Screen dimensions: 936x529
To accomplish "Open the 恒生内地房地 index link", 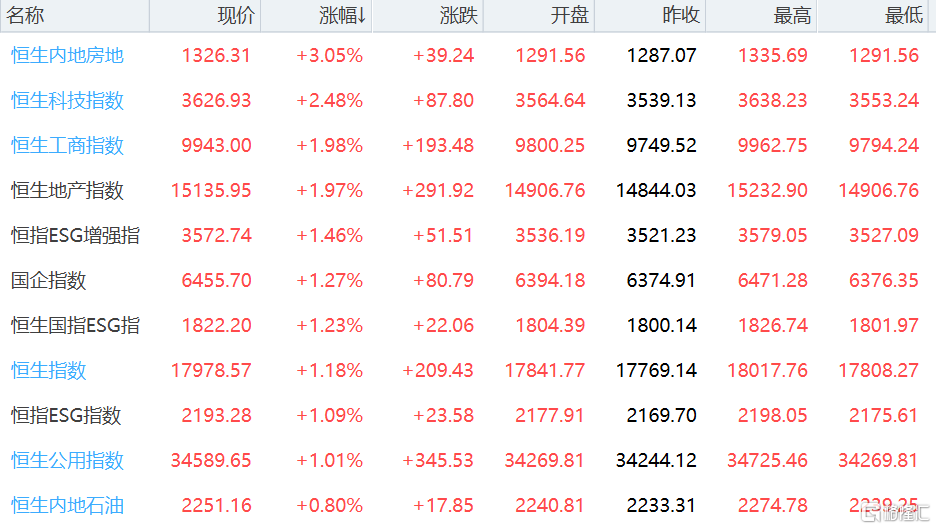I will tap(67, 55).
